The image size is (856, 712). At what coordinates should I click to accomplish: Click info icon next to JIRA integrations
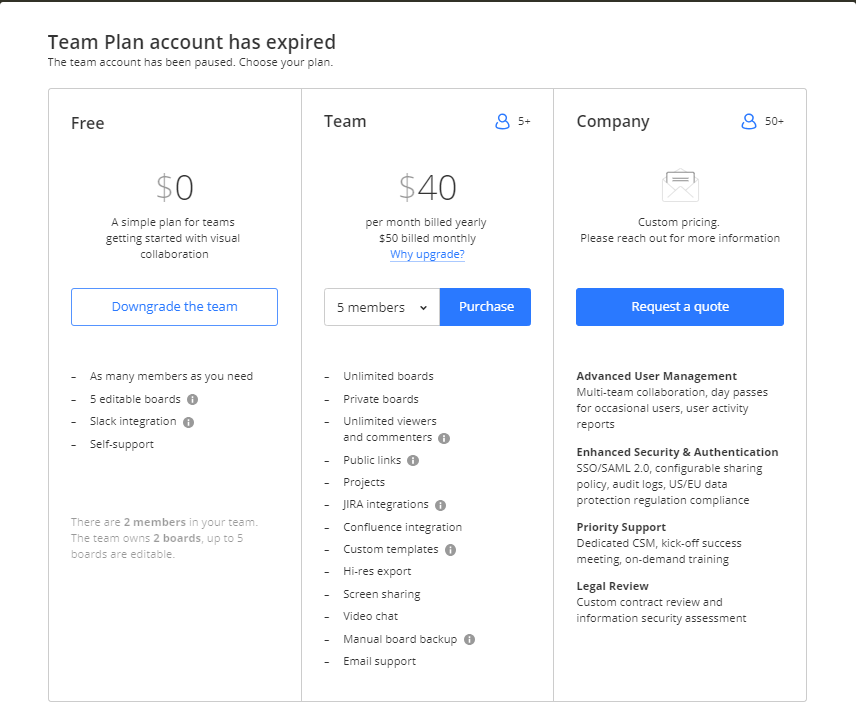(440, 505)
